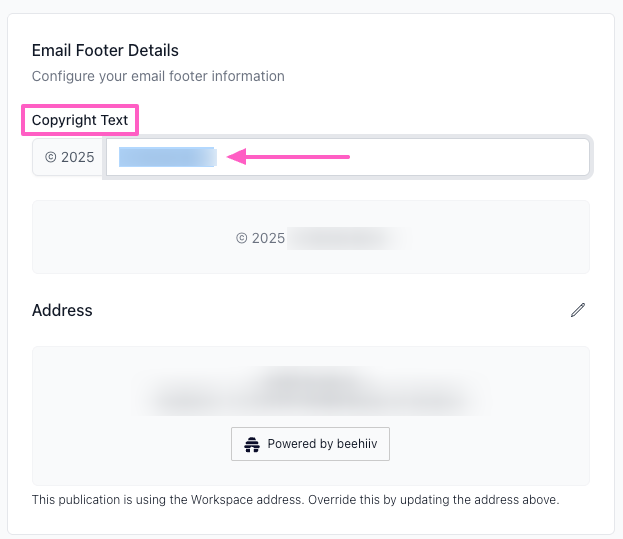The height and width of the screenshot is (539, 623).
Task: Focus the Copyright Text input field
Action: (x=400, y=157)
